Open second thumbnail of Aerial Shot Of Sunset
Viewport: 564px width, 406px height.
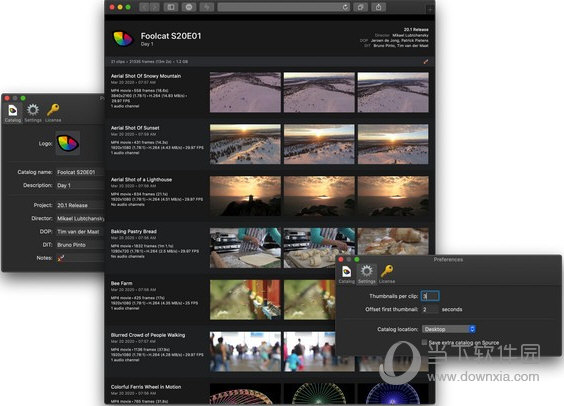coord(319,144)
